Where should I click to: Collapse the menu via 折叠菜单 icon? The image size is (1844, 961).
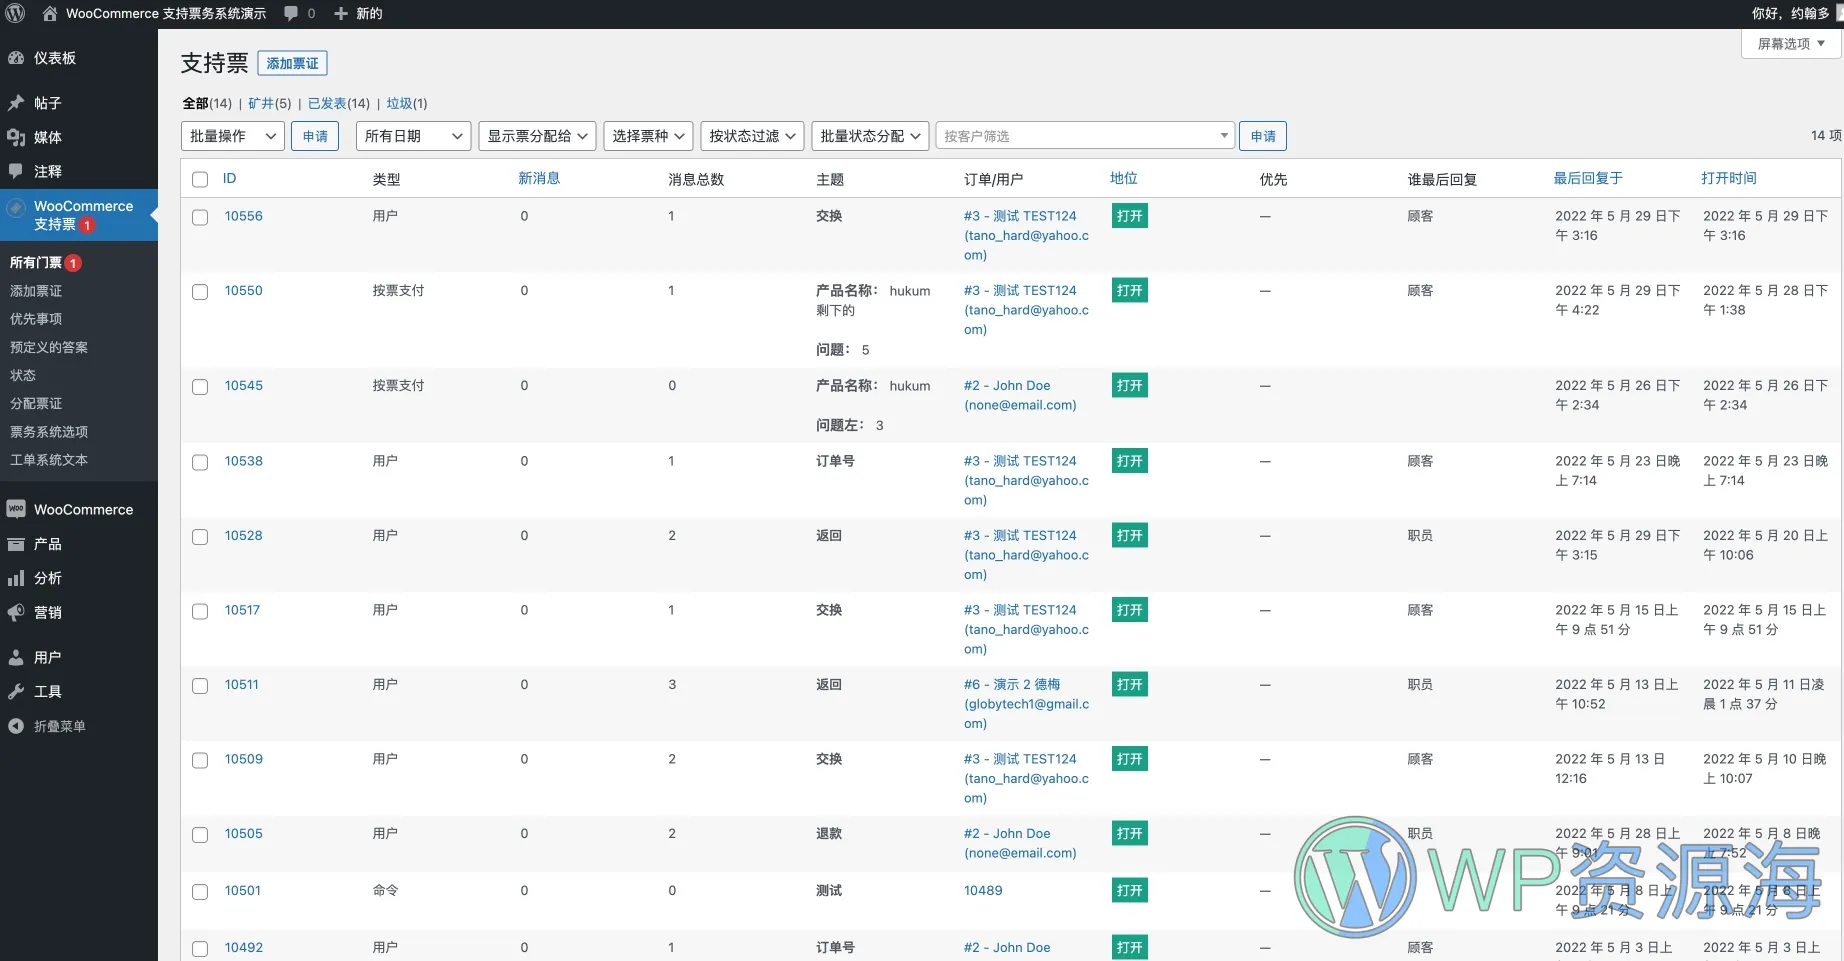coord(16,726)
